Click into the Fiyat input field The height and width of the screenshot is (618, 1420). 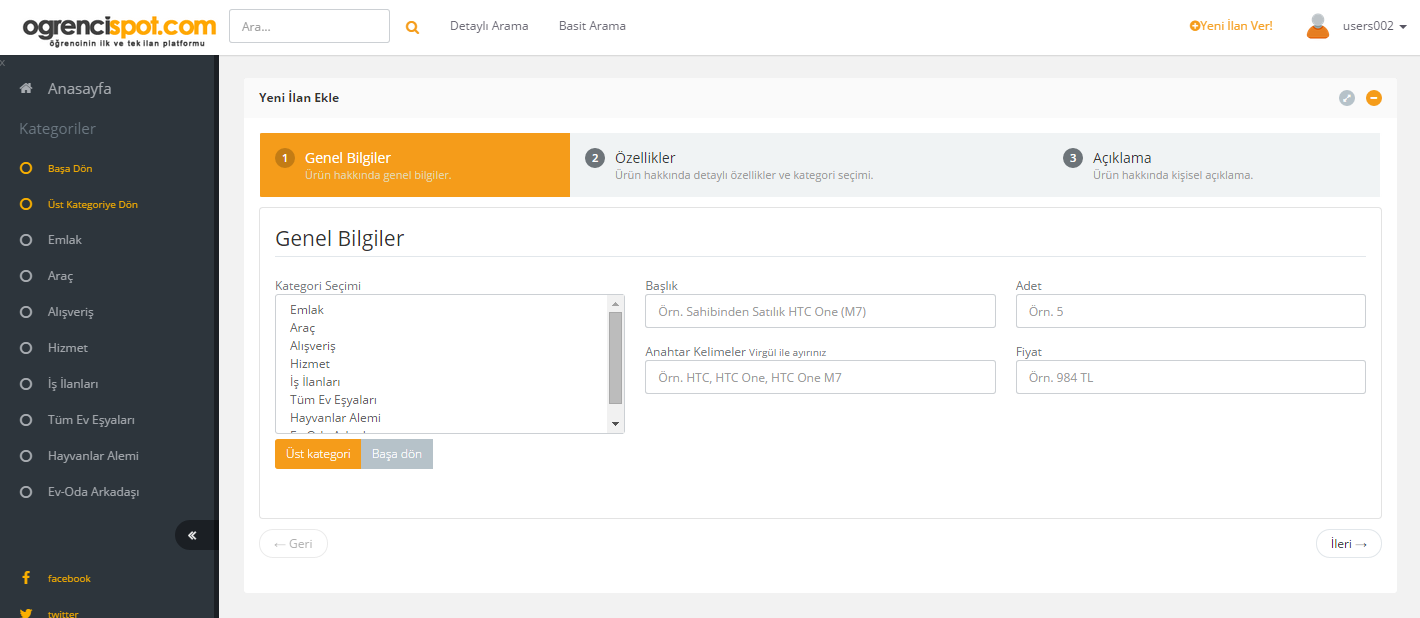(1190, 377)
